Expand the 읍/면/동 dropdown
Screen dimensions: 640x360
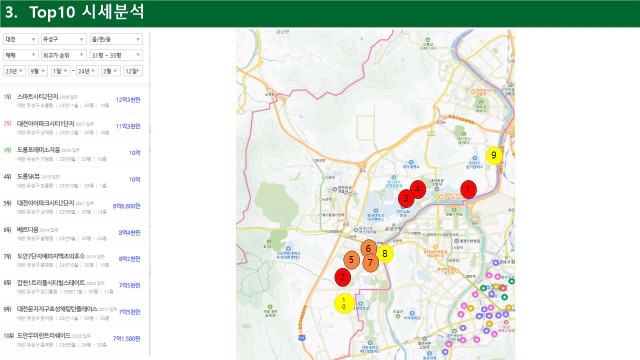[116, 39]
